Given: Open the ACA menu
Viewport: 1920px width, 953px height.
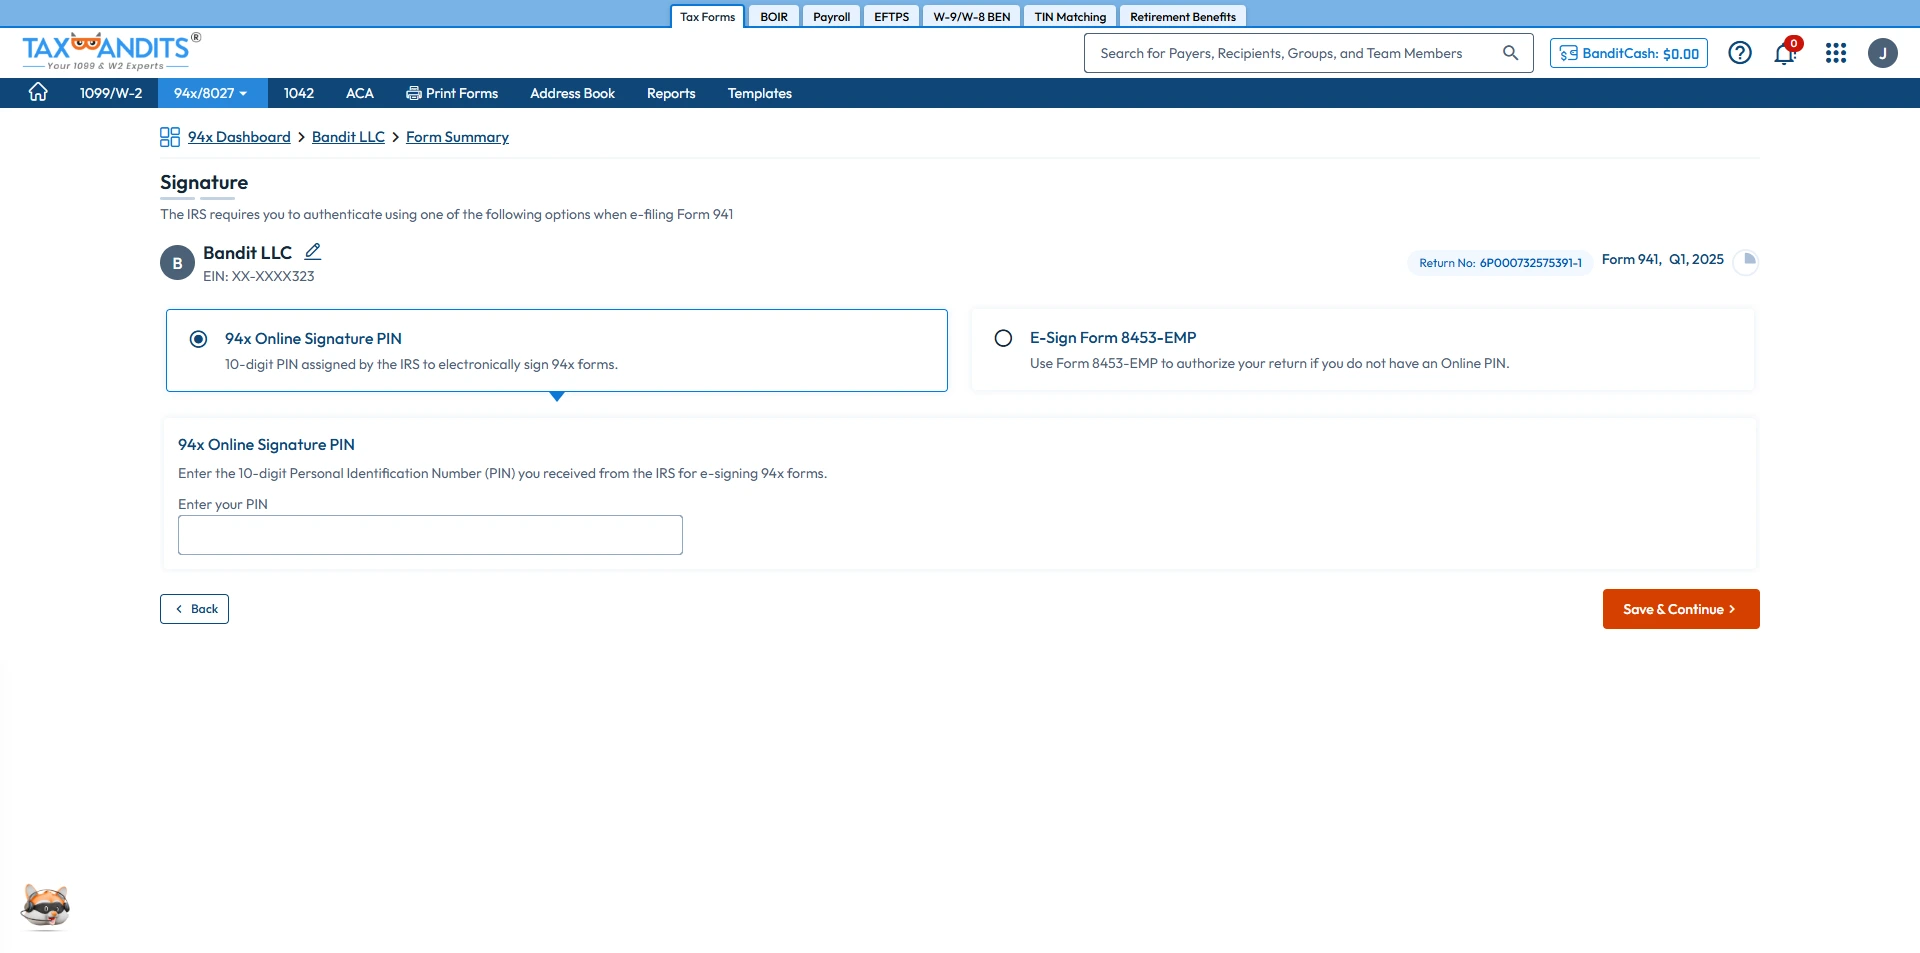Looking at the screenshot, I should [360, 93].
